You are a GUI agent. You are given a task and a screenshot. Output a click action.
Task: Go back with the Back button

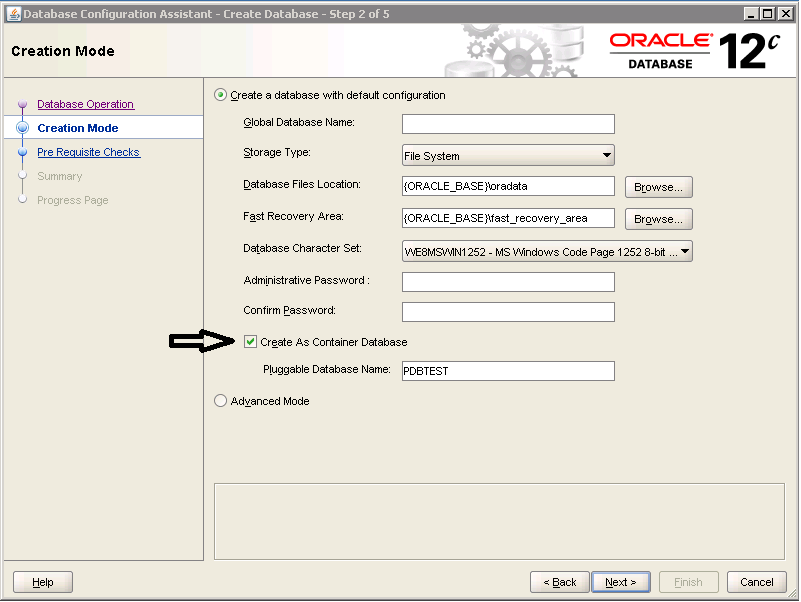[x=559, y=582]
